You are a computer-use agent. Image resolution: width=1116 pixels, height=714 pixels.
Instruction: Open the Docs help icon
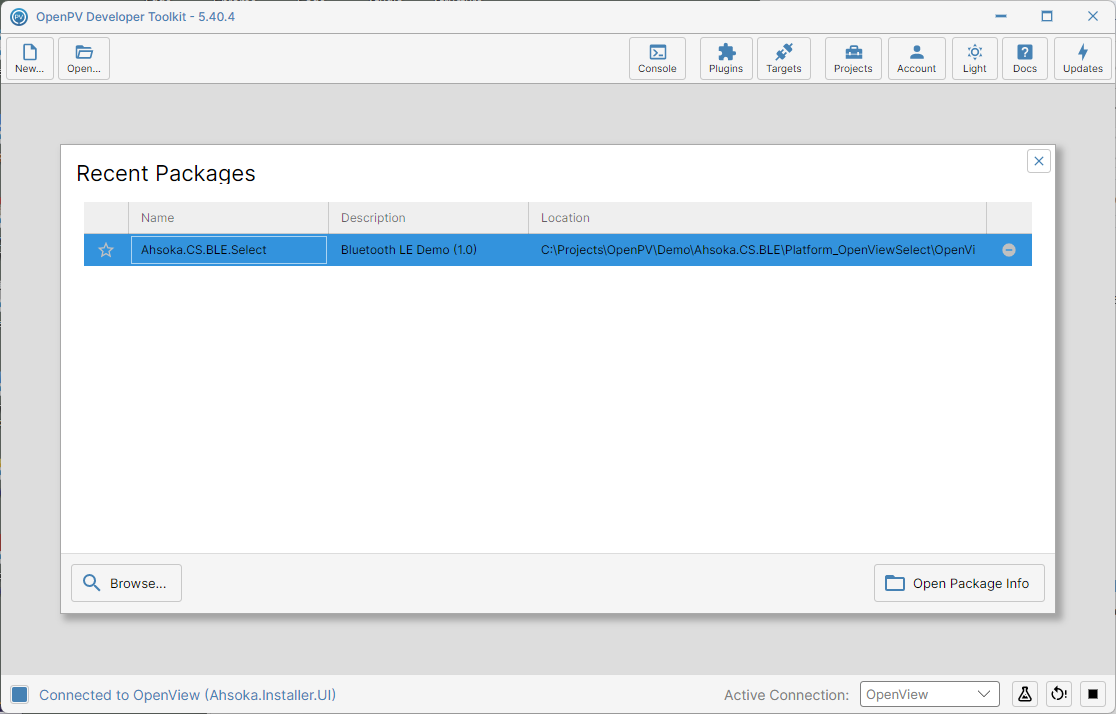pyautogui.click(x=1025, y=58)
